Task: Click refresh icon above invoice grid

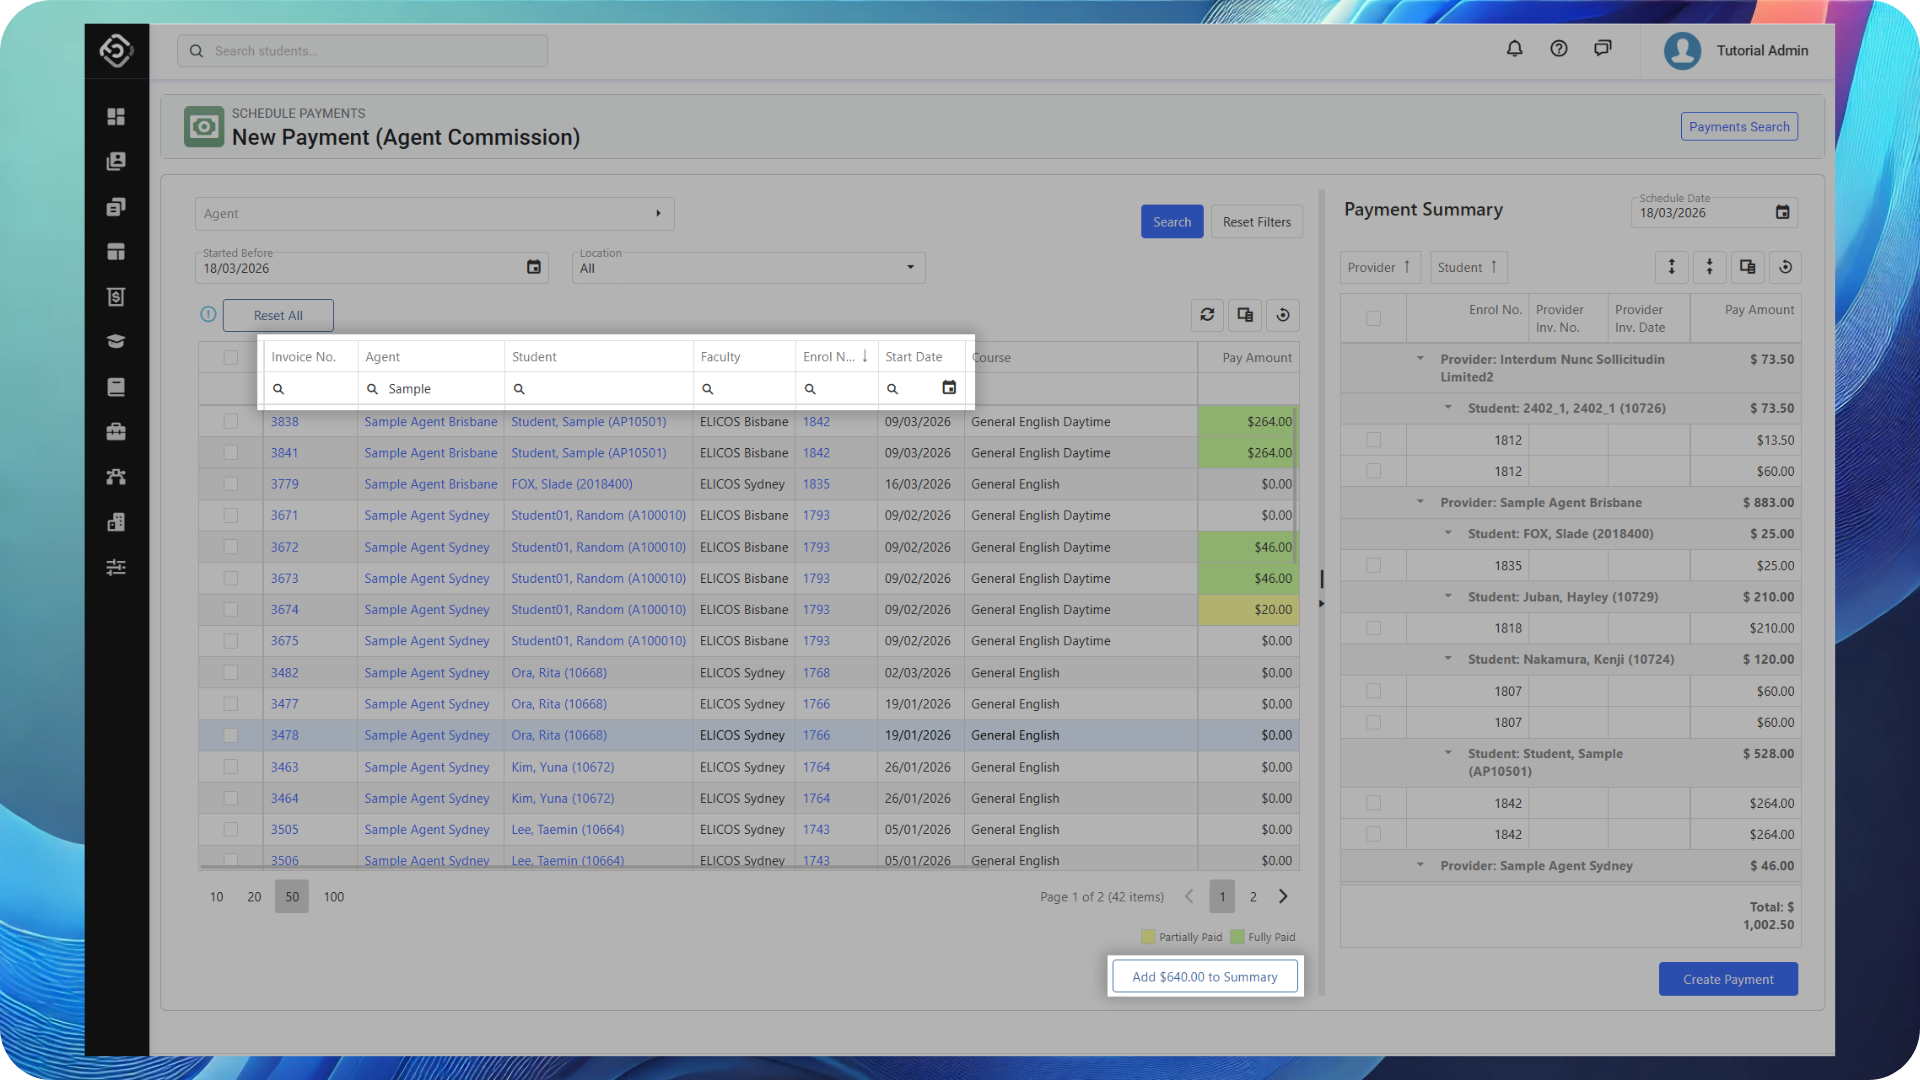Action: [1207, 315]
